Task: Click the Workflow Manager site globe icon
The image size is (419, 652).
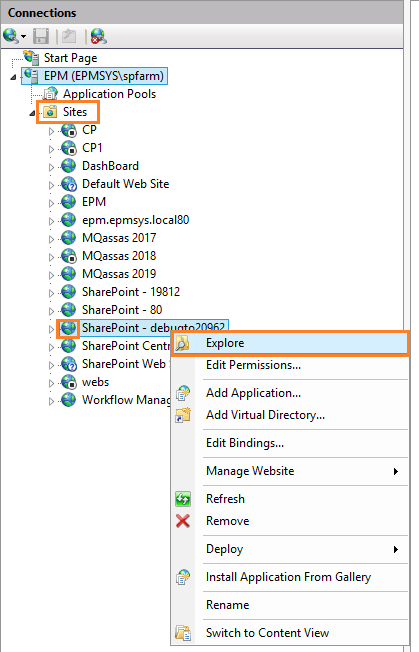Action: [69, 400]
